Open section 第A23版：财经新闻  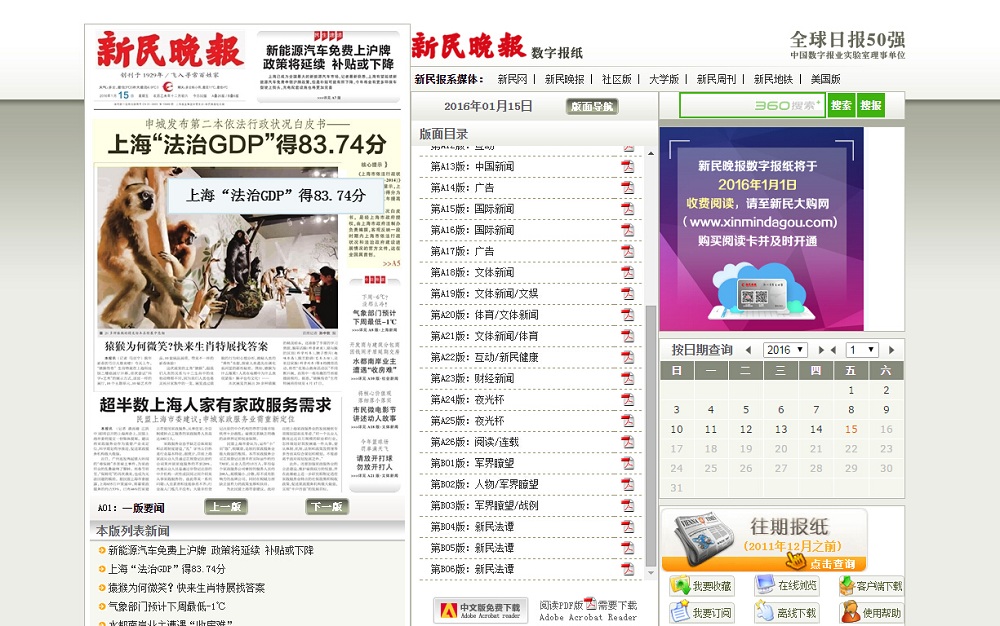(x=472, y=378)
